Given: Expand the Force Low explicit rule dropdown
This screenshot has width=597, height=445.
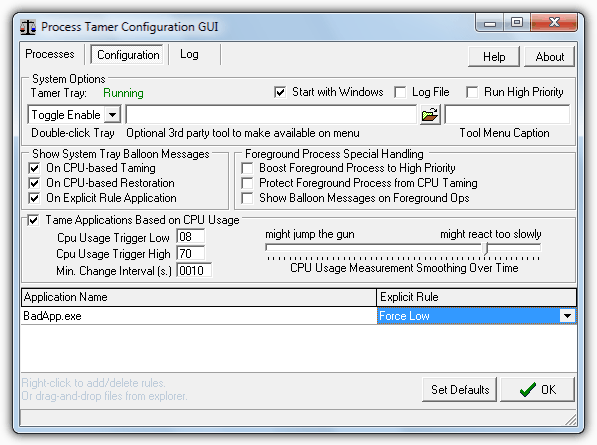Looking at the screenshot, I should pos(567,316).
